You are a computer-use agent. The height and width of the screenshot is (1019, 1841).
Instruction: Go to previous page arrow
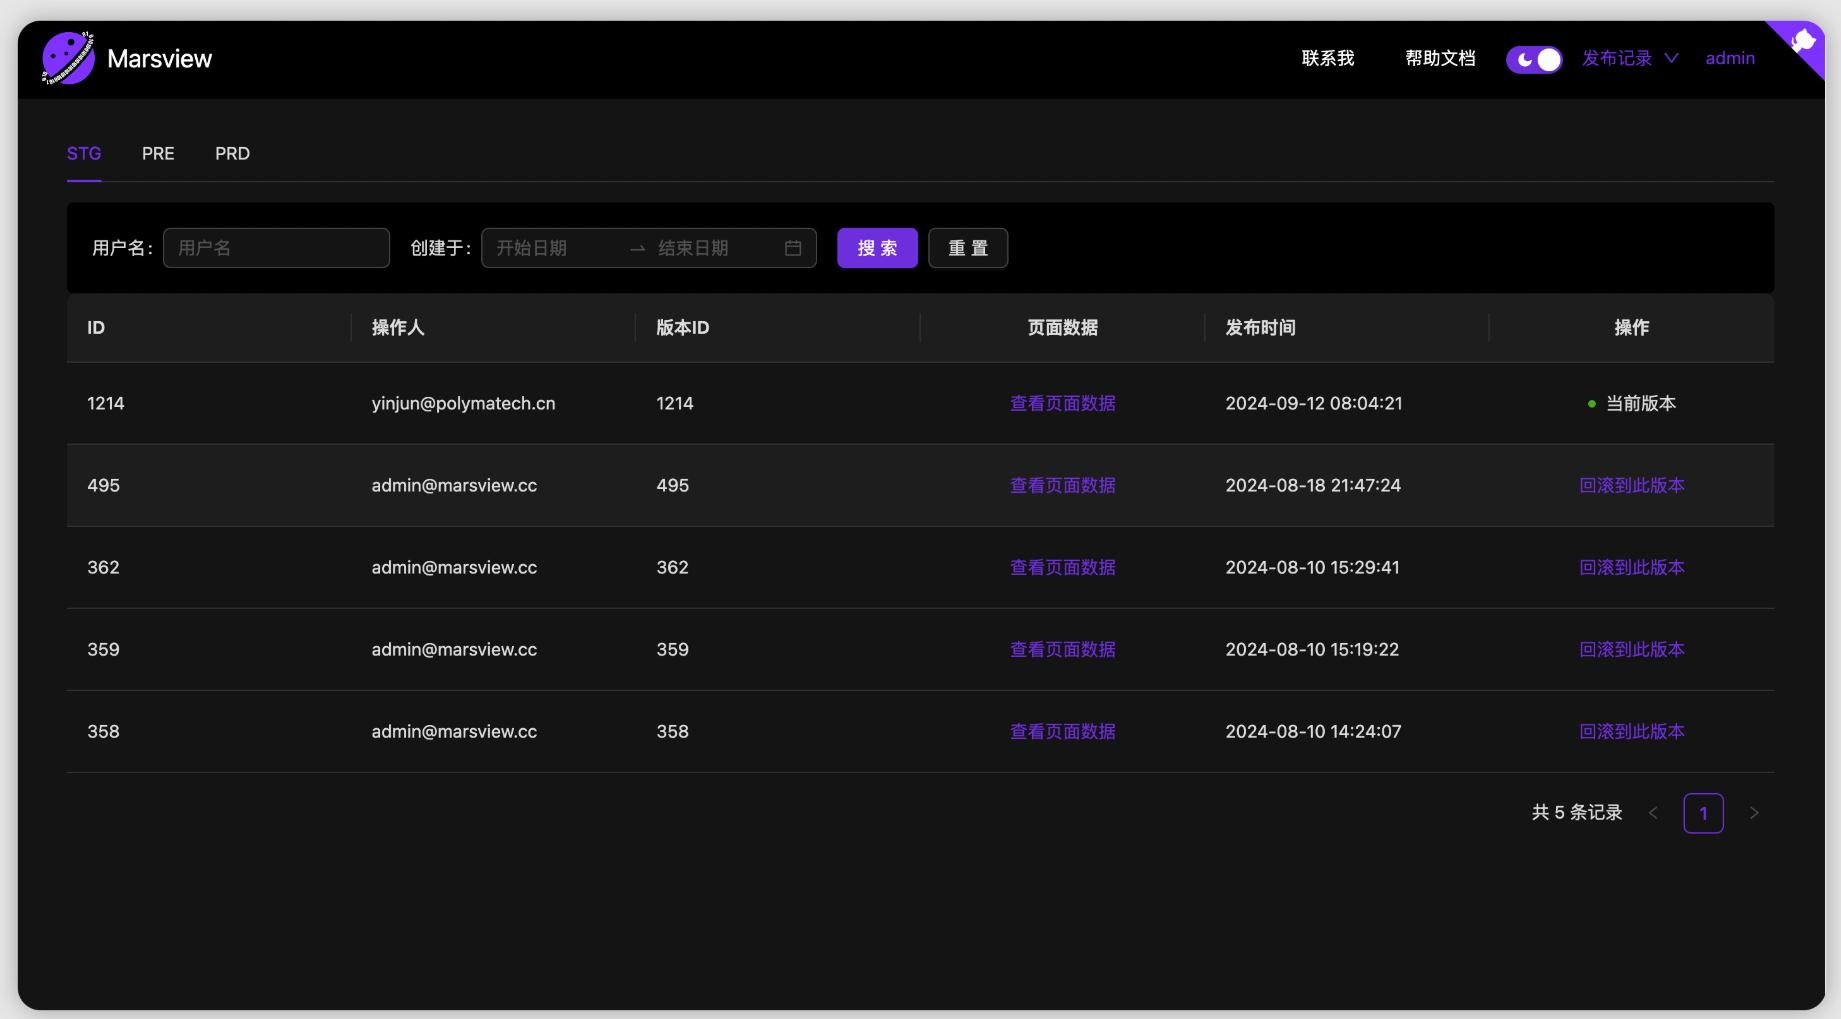point(1653,813)
